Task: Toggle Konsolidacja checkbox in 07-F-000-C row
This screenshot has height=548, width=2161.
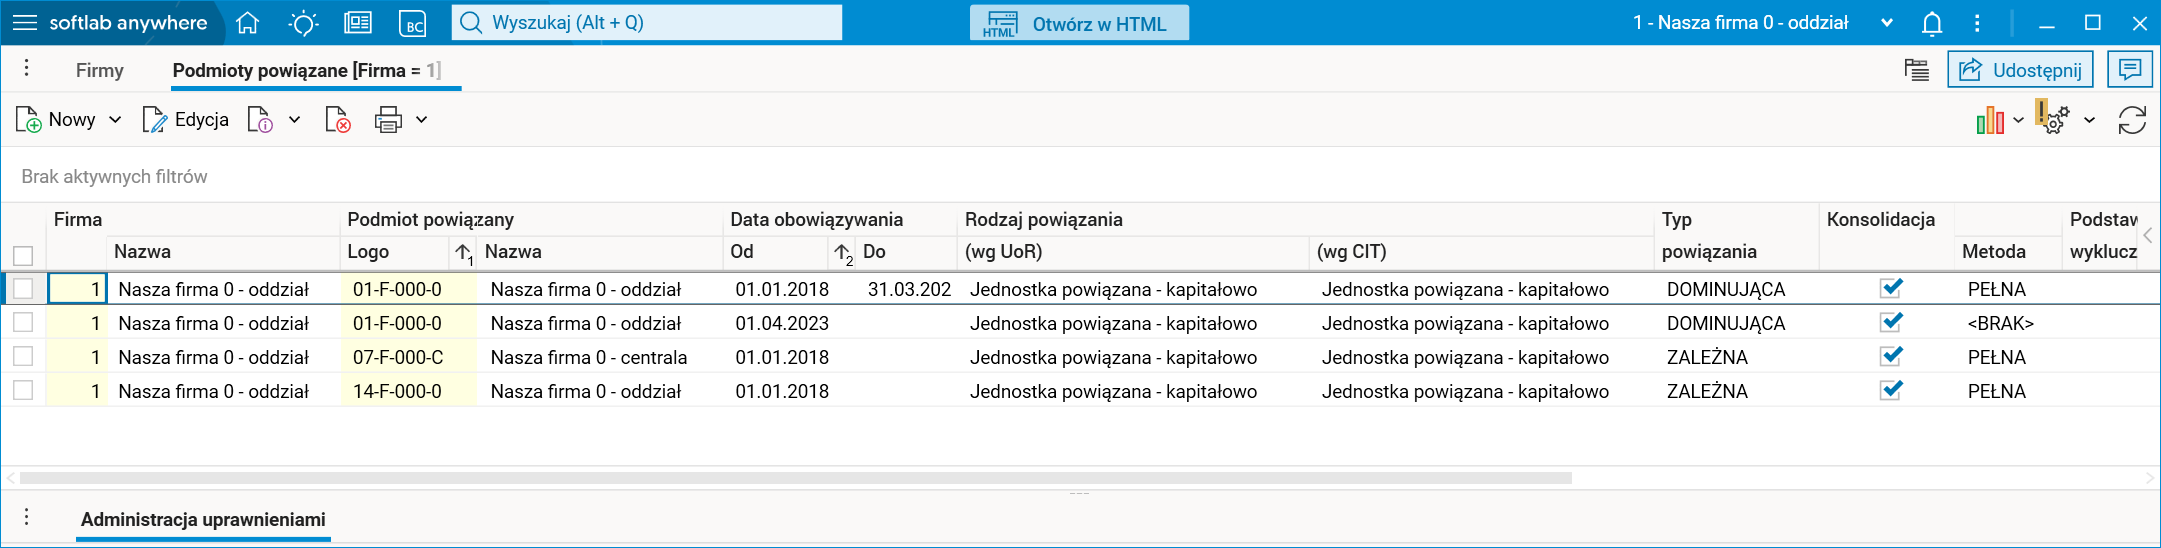Action: click(x=1890, y=356)
